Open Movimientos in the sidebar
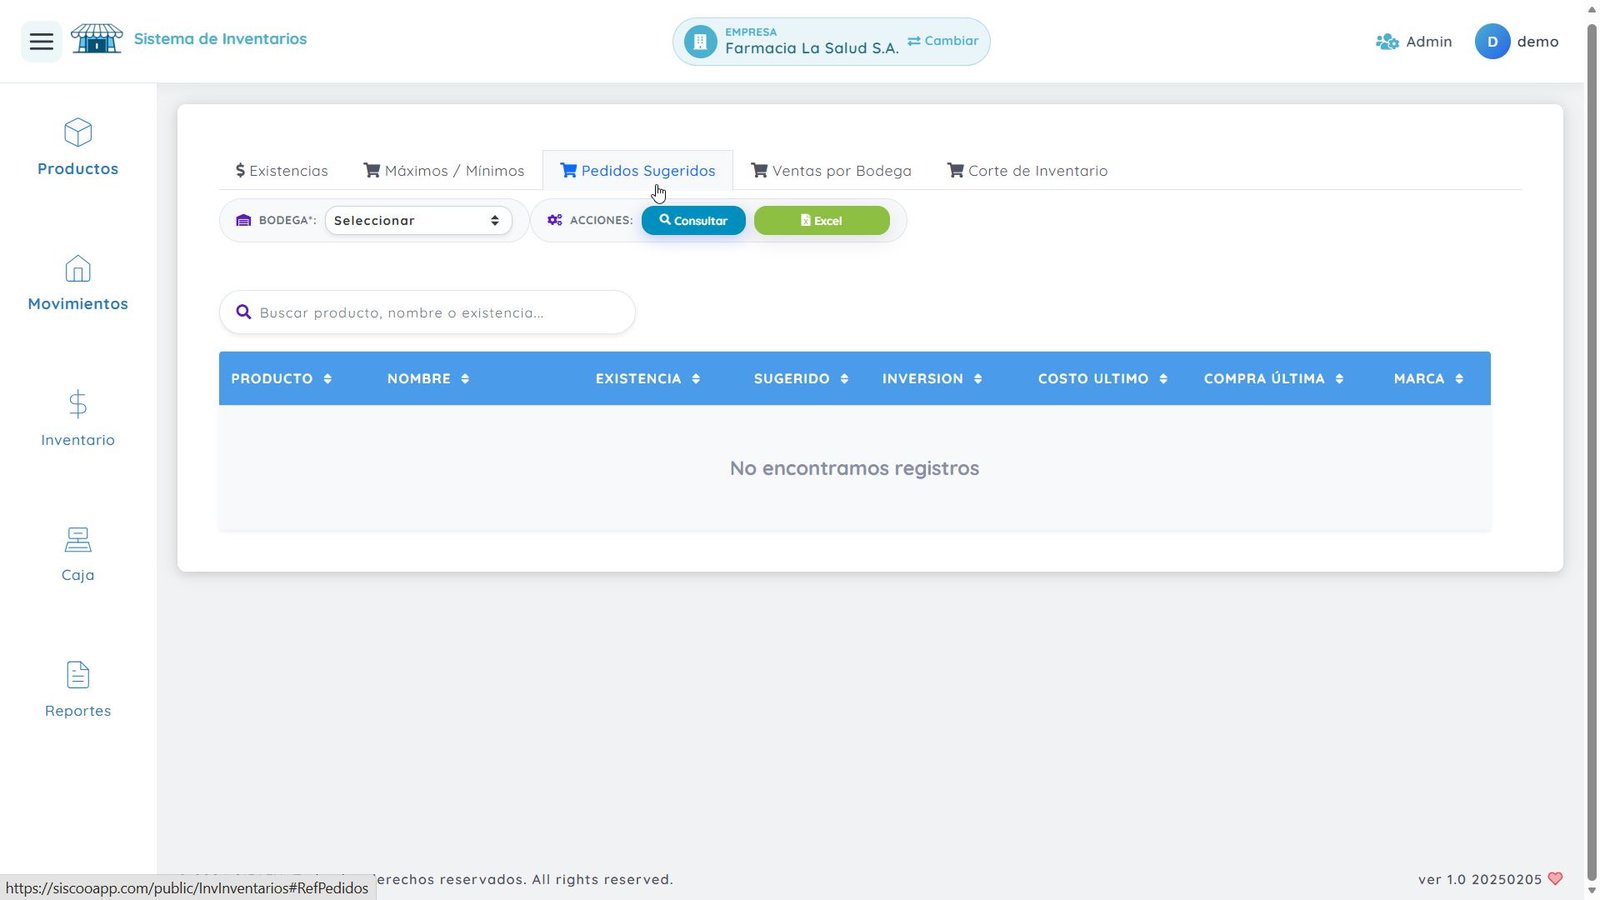The width and height of the screenshot is (1600, 900). [x=78, y=283]
